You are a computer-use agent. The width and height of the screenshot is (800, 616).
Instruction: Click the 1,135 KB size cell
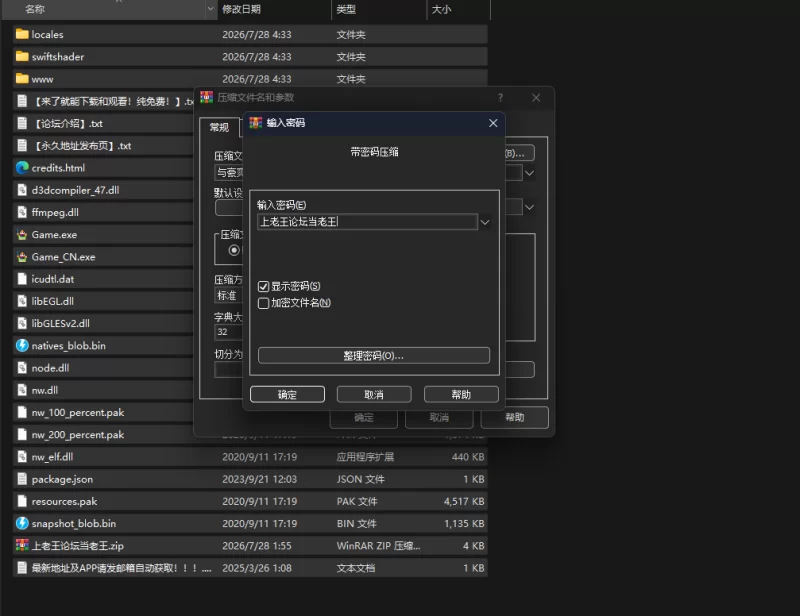tap(464, 523)
